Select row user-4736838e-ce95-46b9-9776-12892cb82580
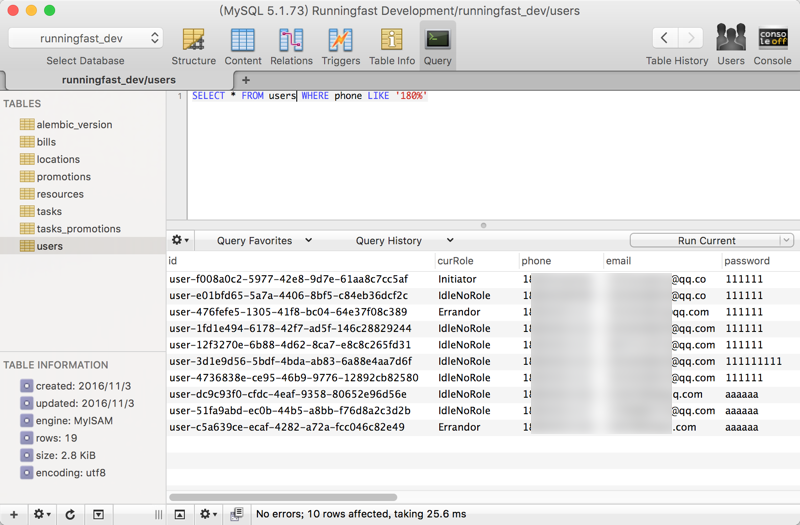 (x=483, y=378)
